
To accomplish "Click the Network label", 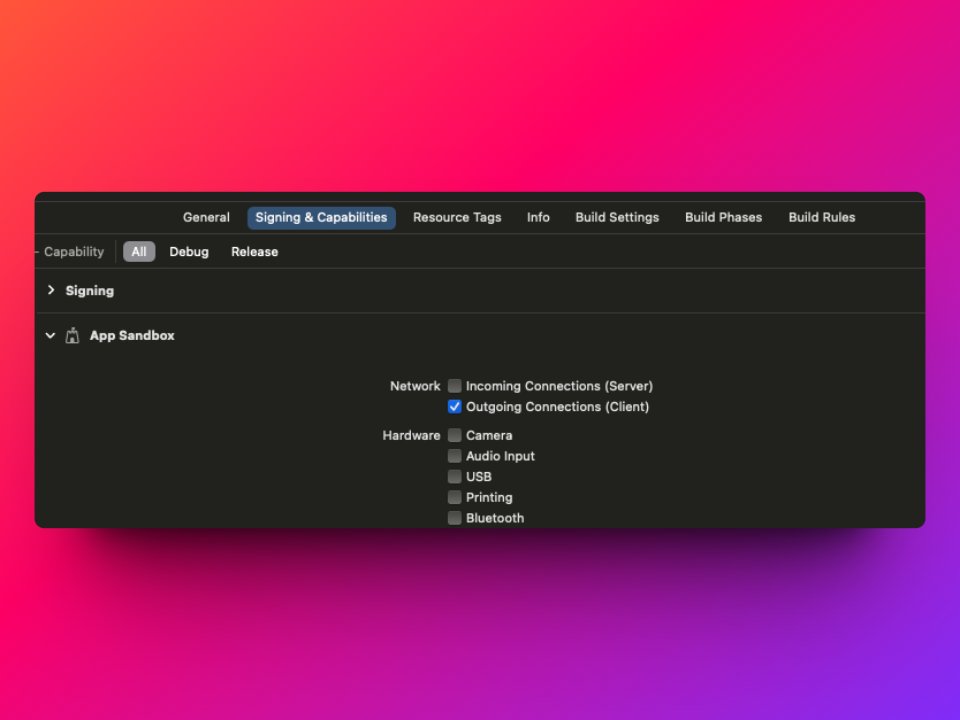I will [x=415, y=386].
